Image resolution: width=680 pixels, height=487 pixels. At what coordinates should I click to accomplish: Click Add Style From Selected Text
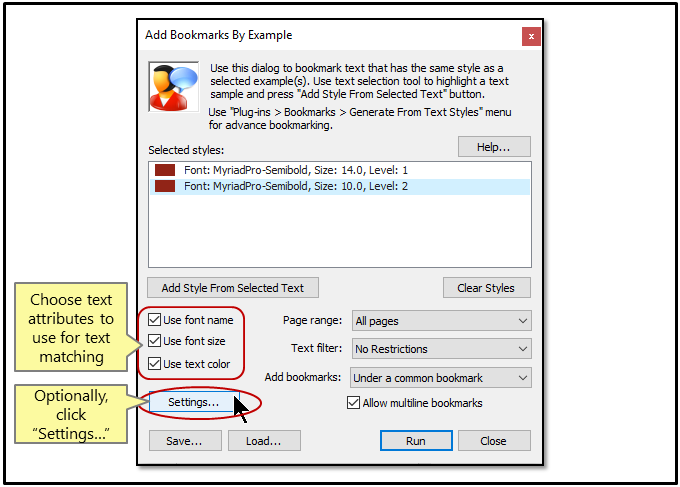click(x=233, y=288)
